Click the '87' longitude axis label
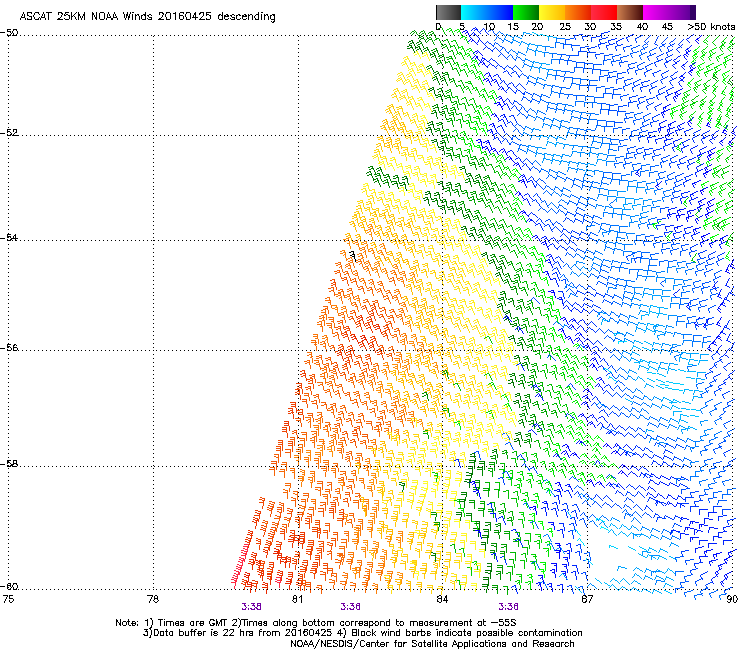The height and width of the screenshot is (650, 740). pos(587,599)
